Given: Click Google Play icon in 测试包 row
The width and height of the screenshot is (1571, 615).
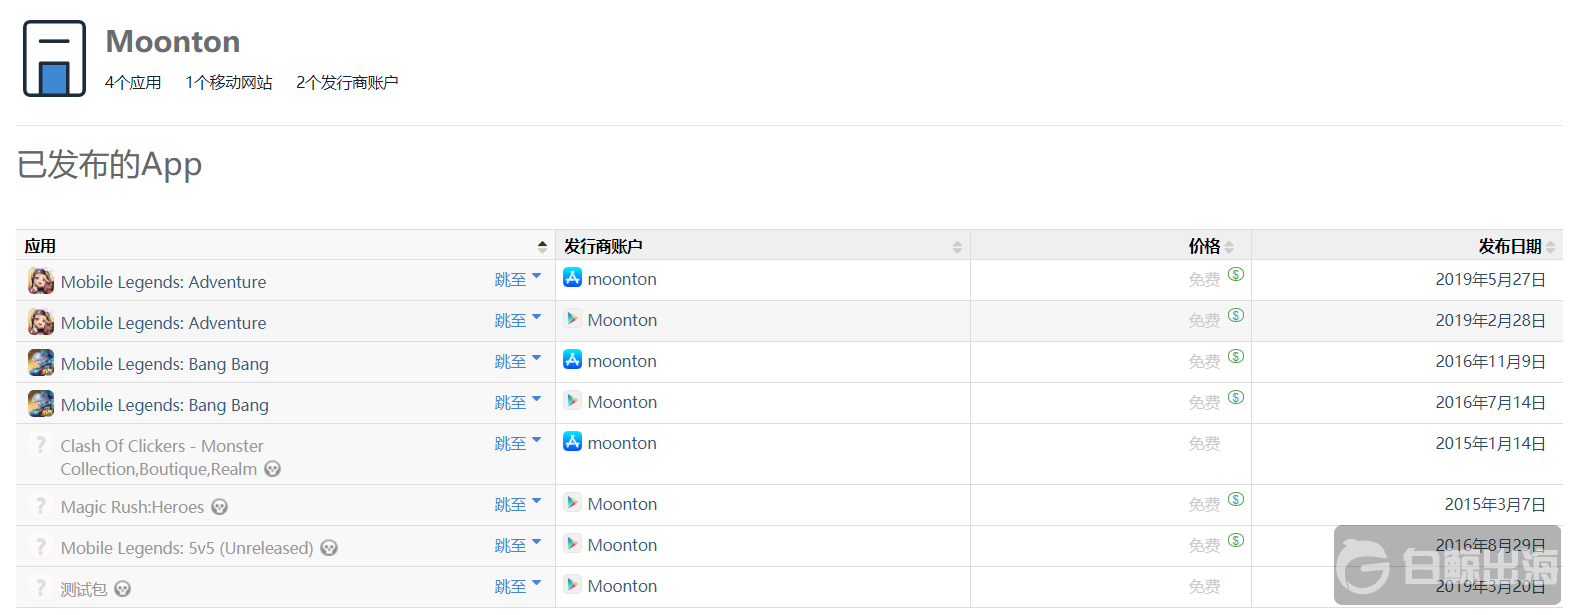Looking at the screenshot, I should (x=572, y=585).
